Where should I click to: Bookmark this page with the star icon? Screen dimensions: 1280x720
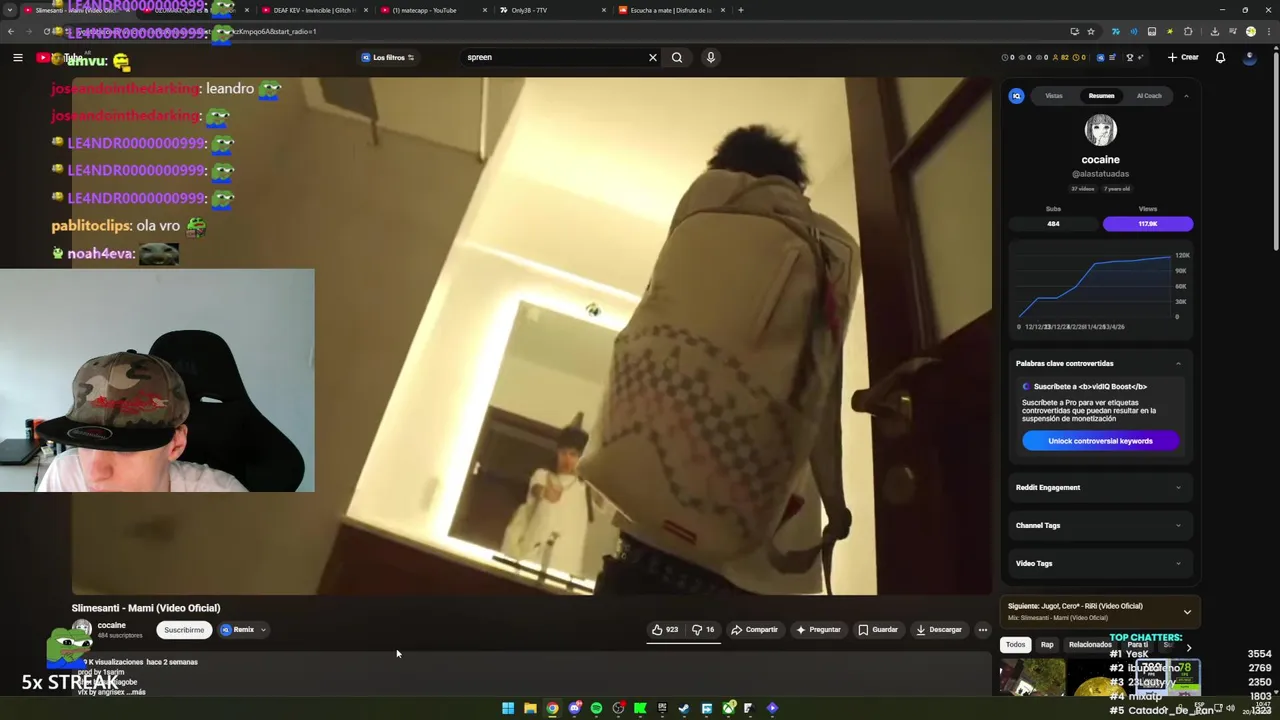click(1091, 31)
